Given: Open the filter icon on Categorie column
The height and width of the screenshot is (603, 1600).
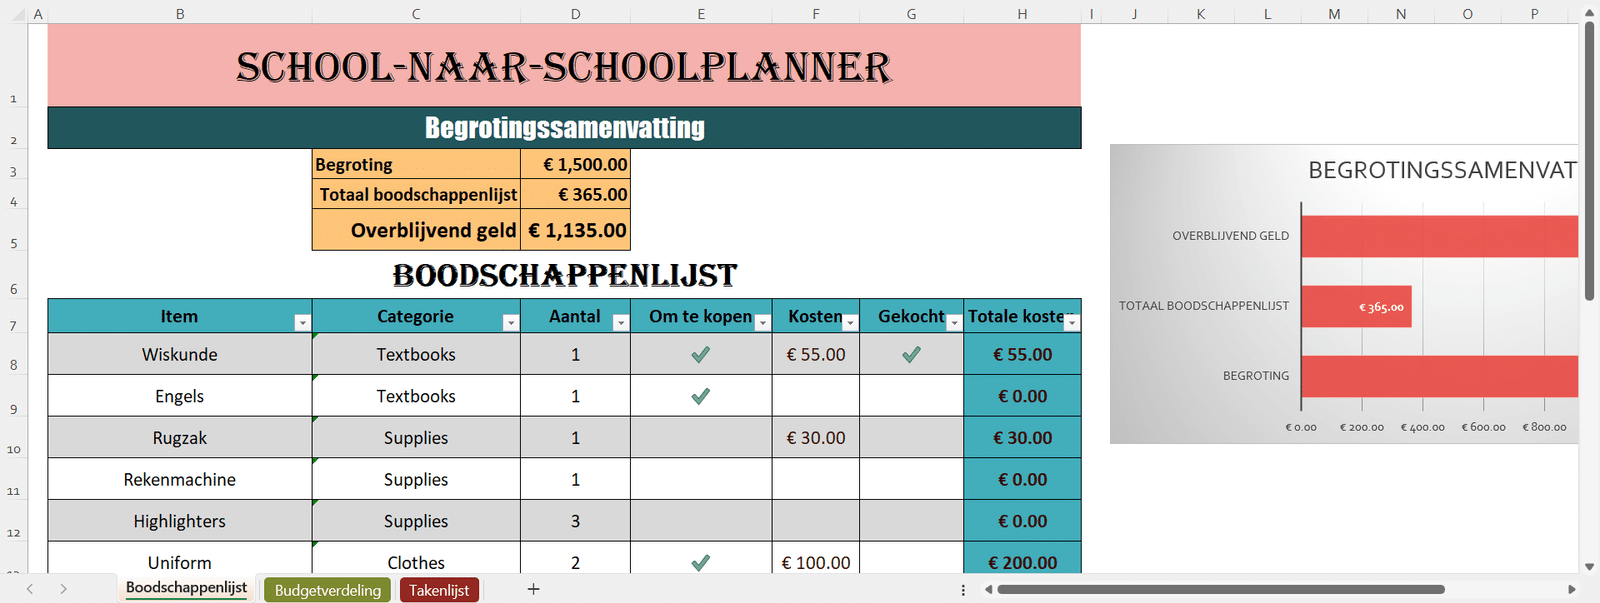Looking at the screenshot, I should [511, 322].
